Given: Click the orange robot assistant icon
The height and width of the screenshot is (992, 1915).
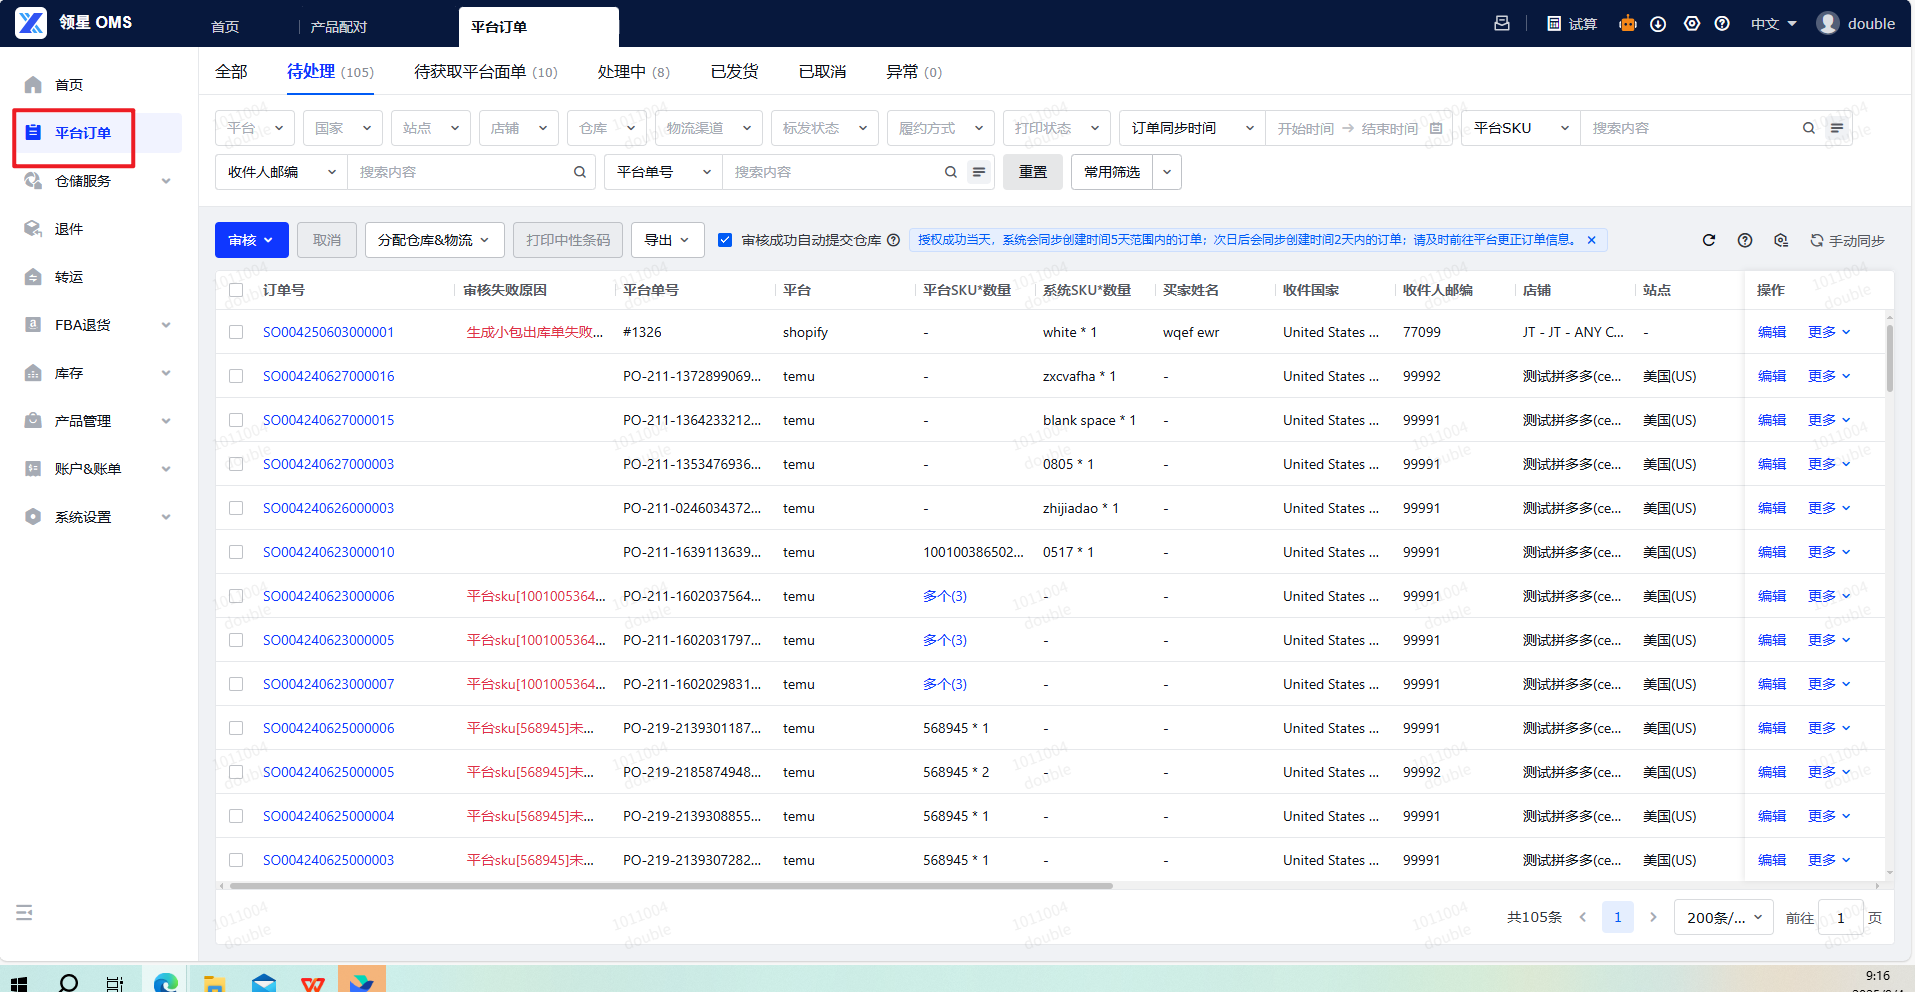Looking at the screenshot, I should click(x=1627, y=23).
